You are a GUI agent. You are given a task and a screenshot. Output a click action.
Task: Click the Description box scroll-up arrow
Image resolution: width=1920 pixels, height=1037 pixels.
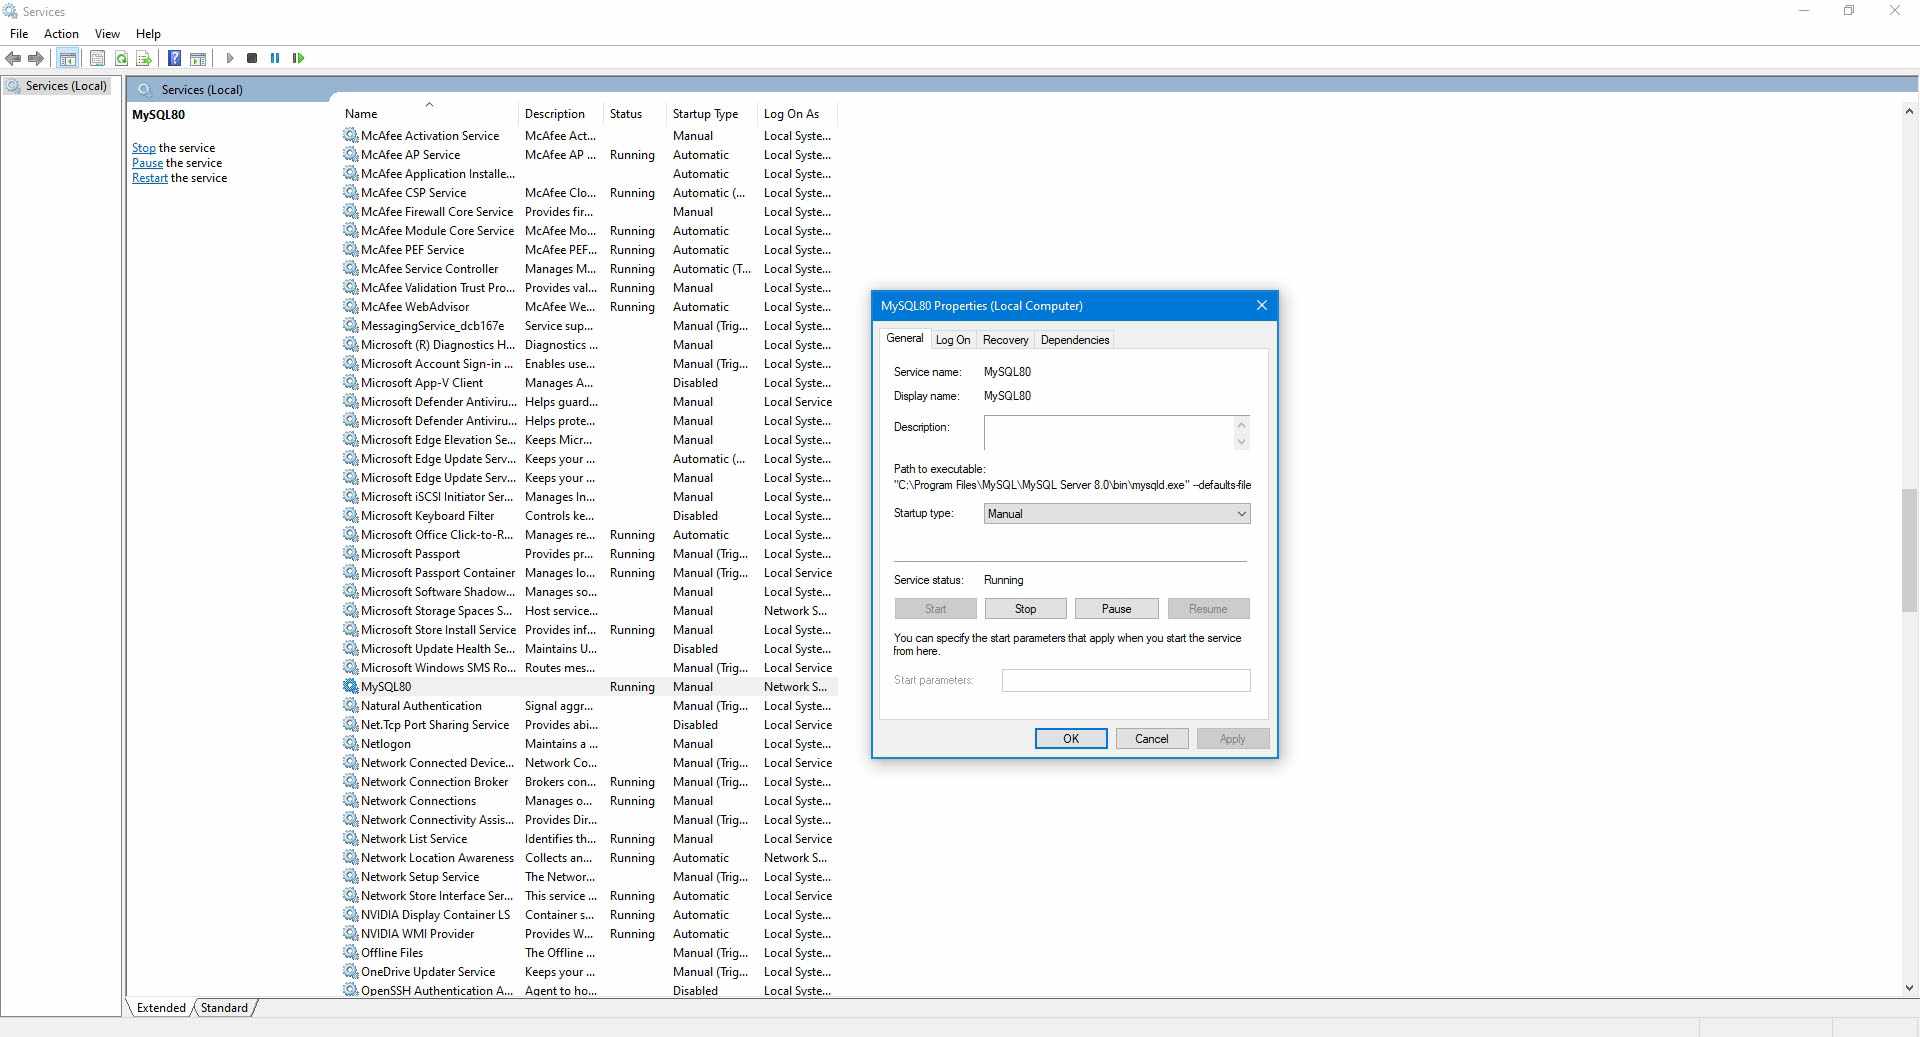1241,424
